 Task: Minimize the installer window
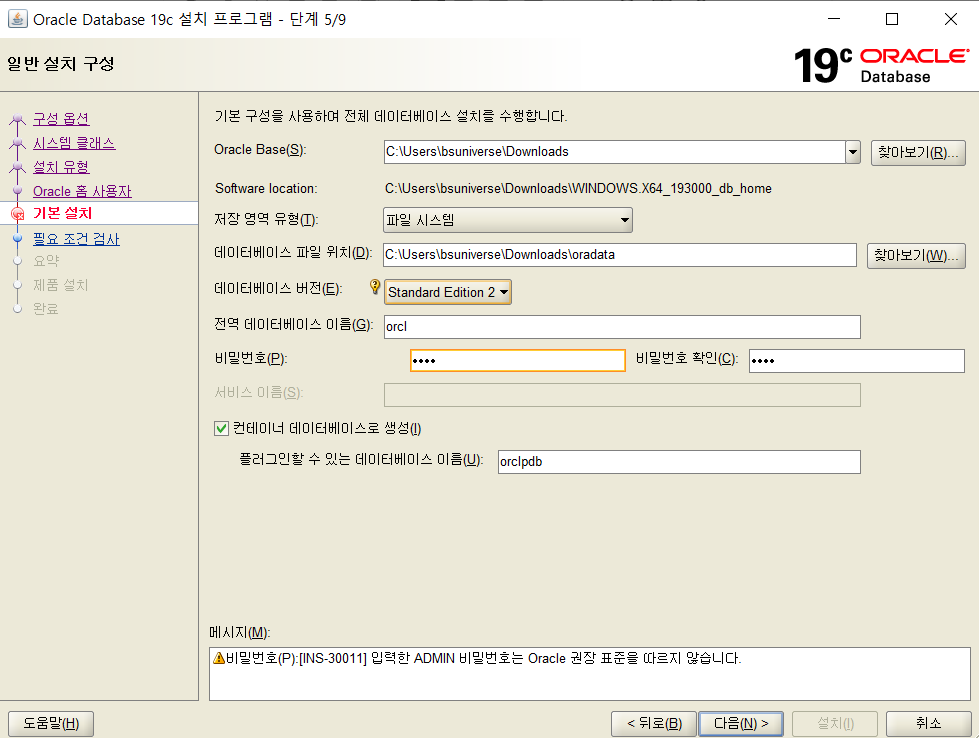834,19
